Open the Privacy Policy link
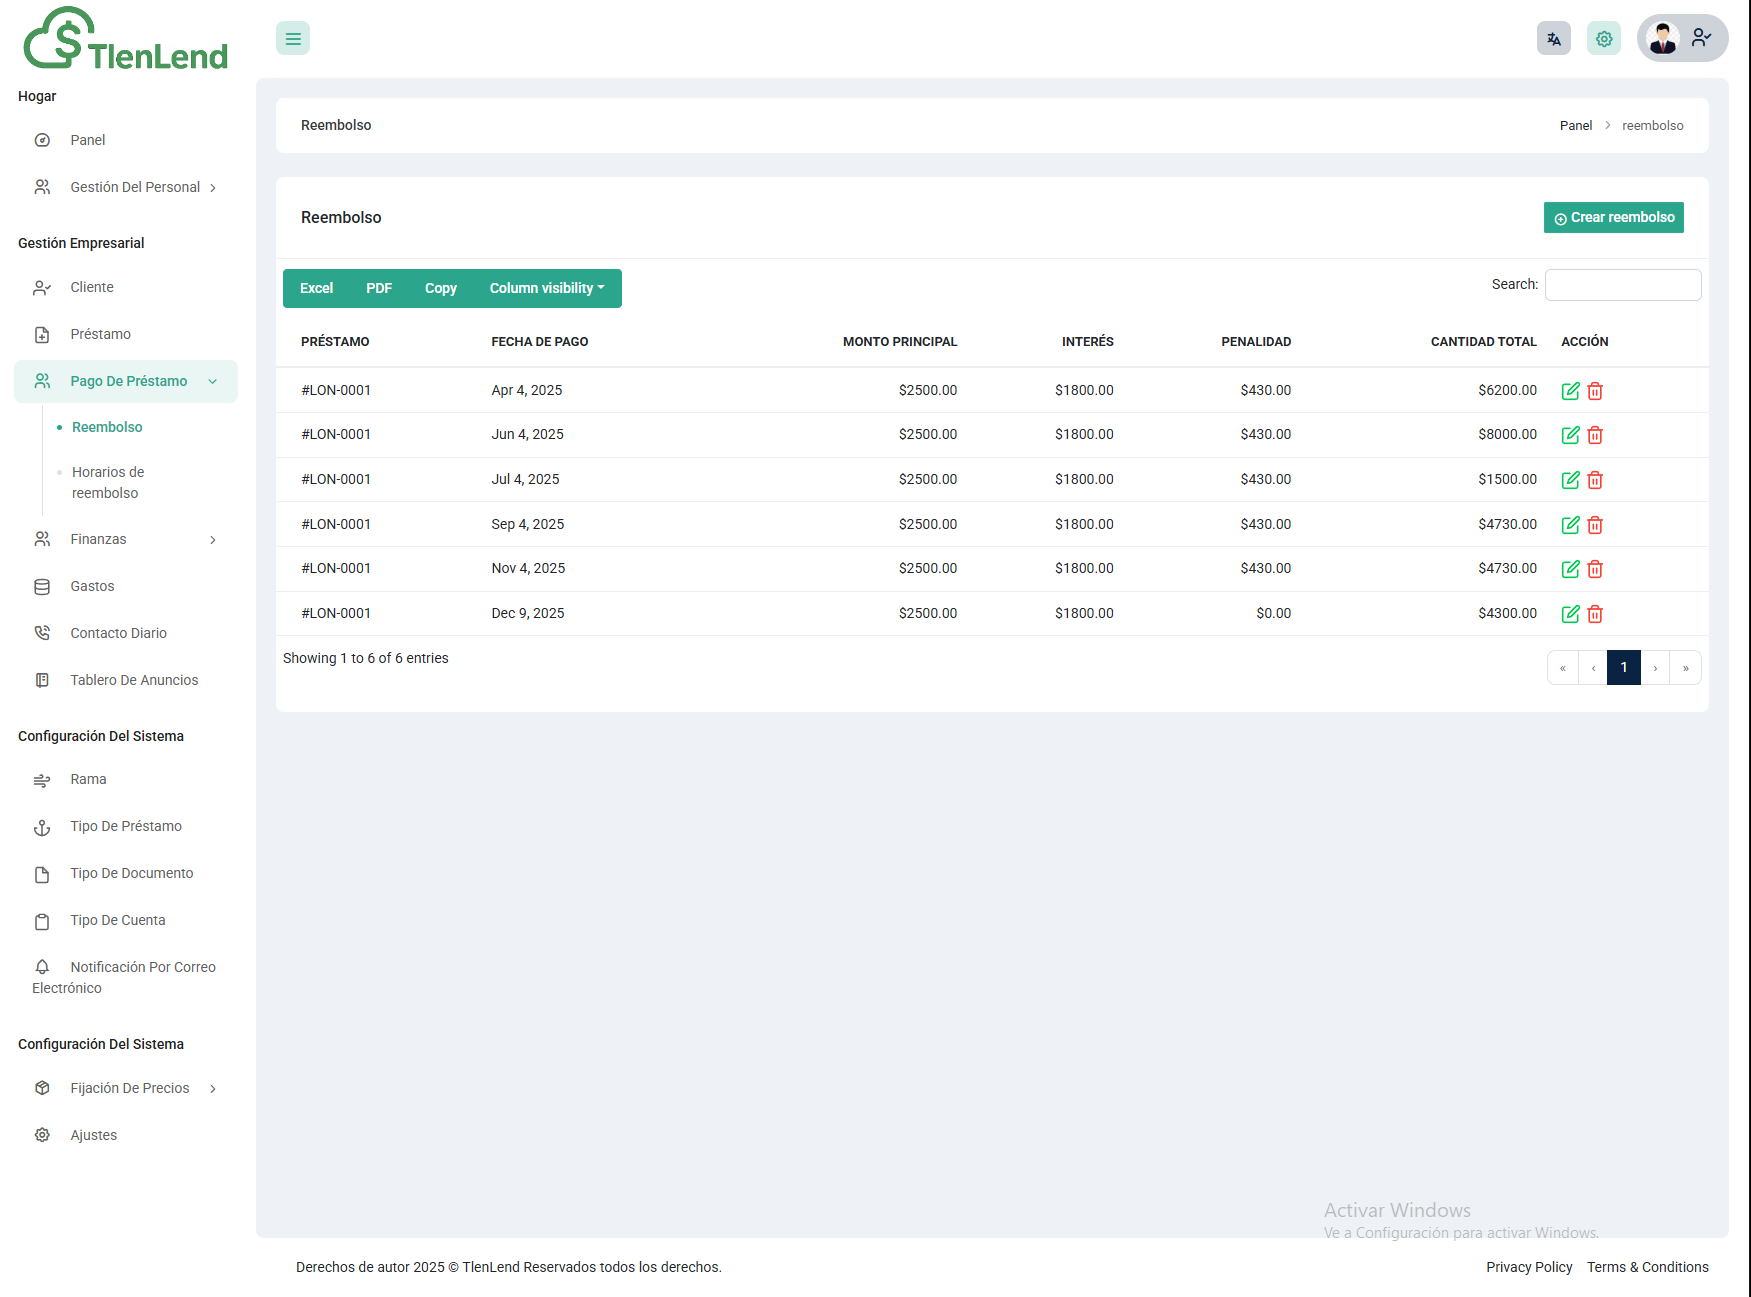Viewport: 1751px width, 1297px height. (x=1528, y=1267)
